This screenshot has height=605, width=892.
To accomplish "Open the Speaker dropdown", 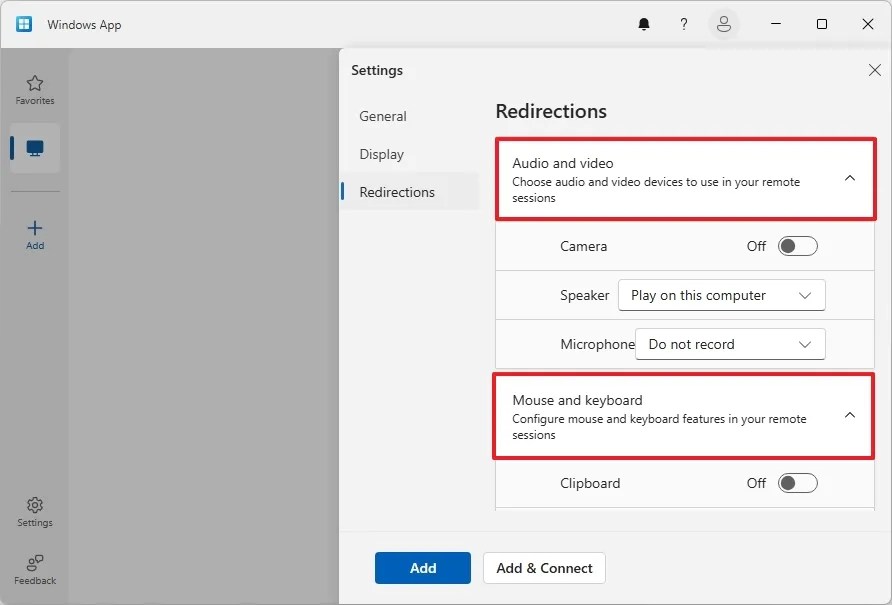I will [721, 295].
